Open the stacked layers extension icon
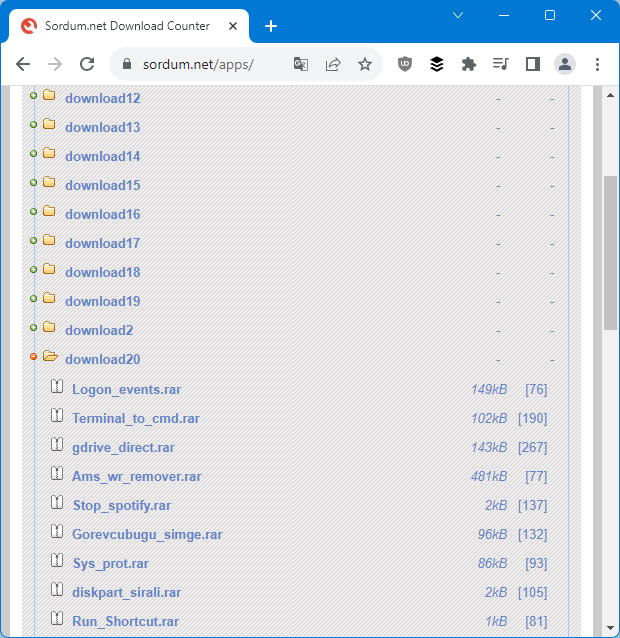The width and height of the screenshot is (620, 638). [437, 64]
